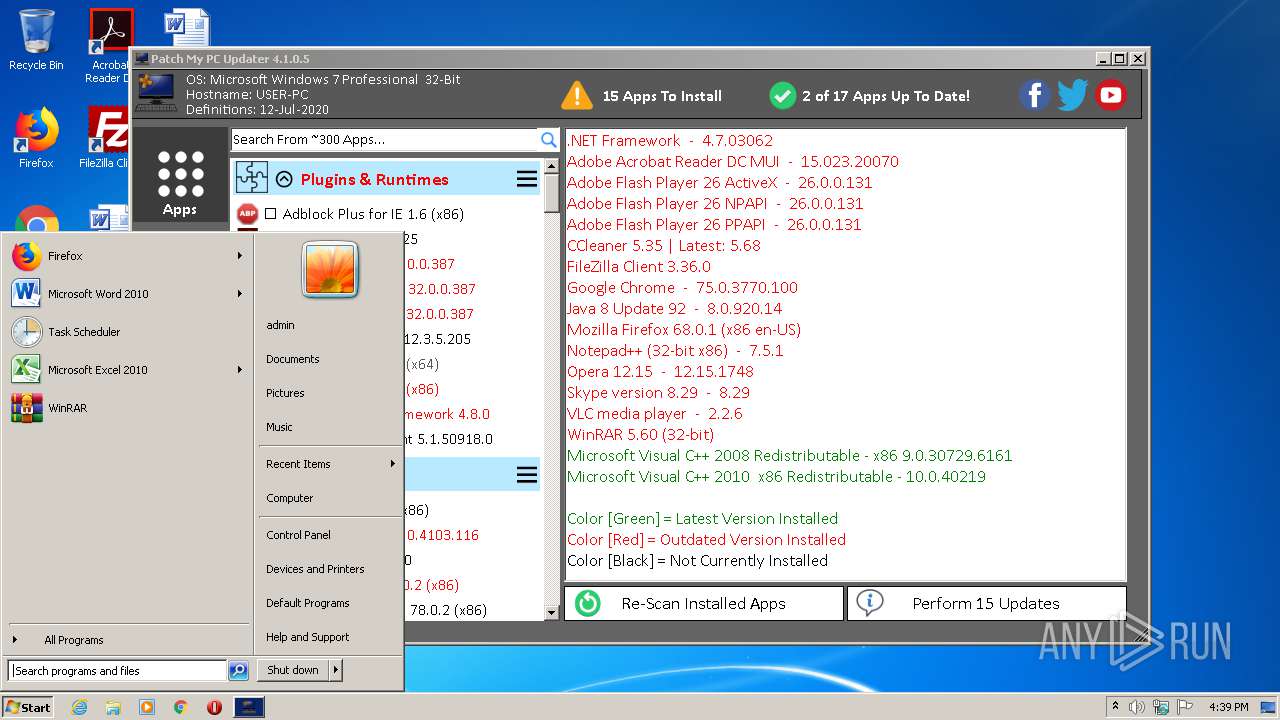This screenshot has width=1280, height=720.
Task: Click the Search programs and files box
Action: click(x=118, y=671)
